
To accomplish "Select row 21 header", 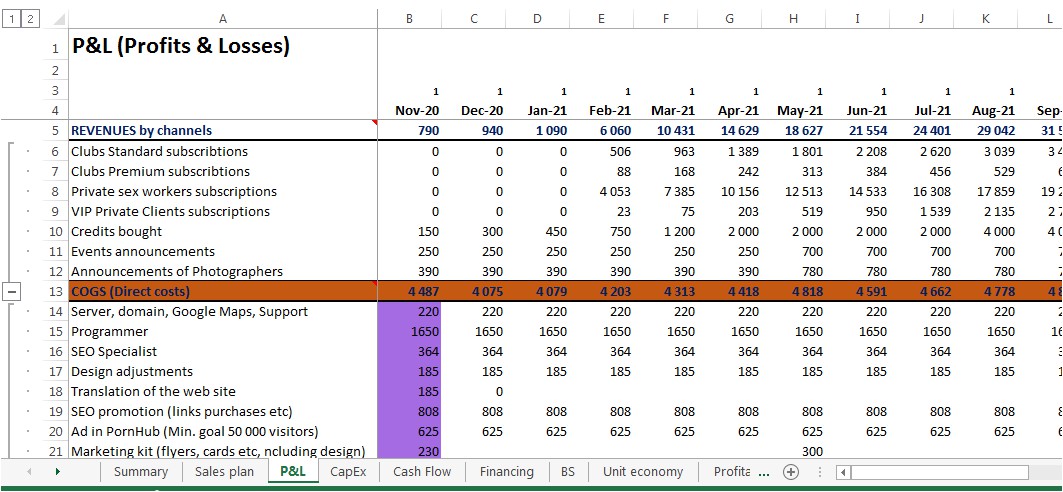I will pos(55,451).
